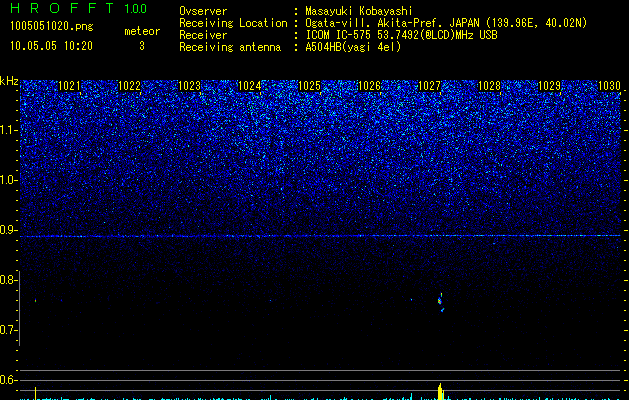Click the meteor label

pyautogui.click(x=142, y=31)
